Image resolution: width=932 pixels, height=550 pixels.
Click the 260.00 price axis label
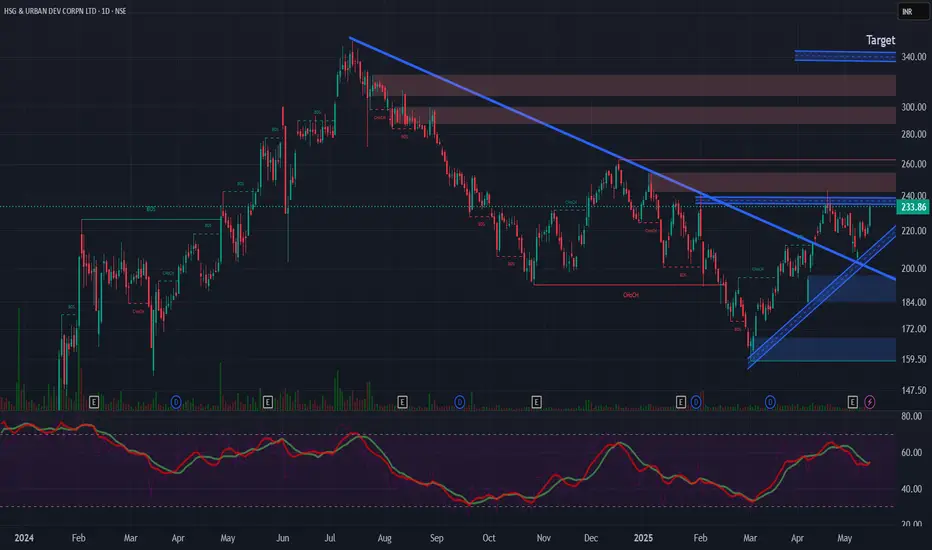click(x=914, y=164)
